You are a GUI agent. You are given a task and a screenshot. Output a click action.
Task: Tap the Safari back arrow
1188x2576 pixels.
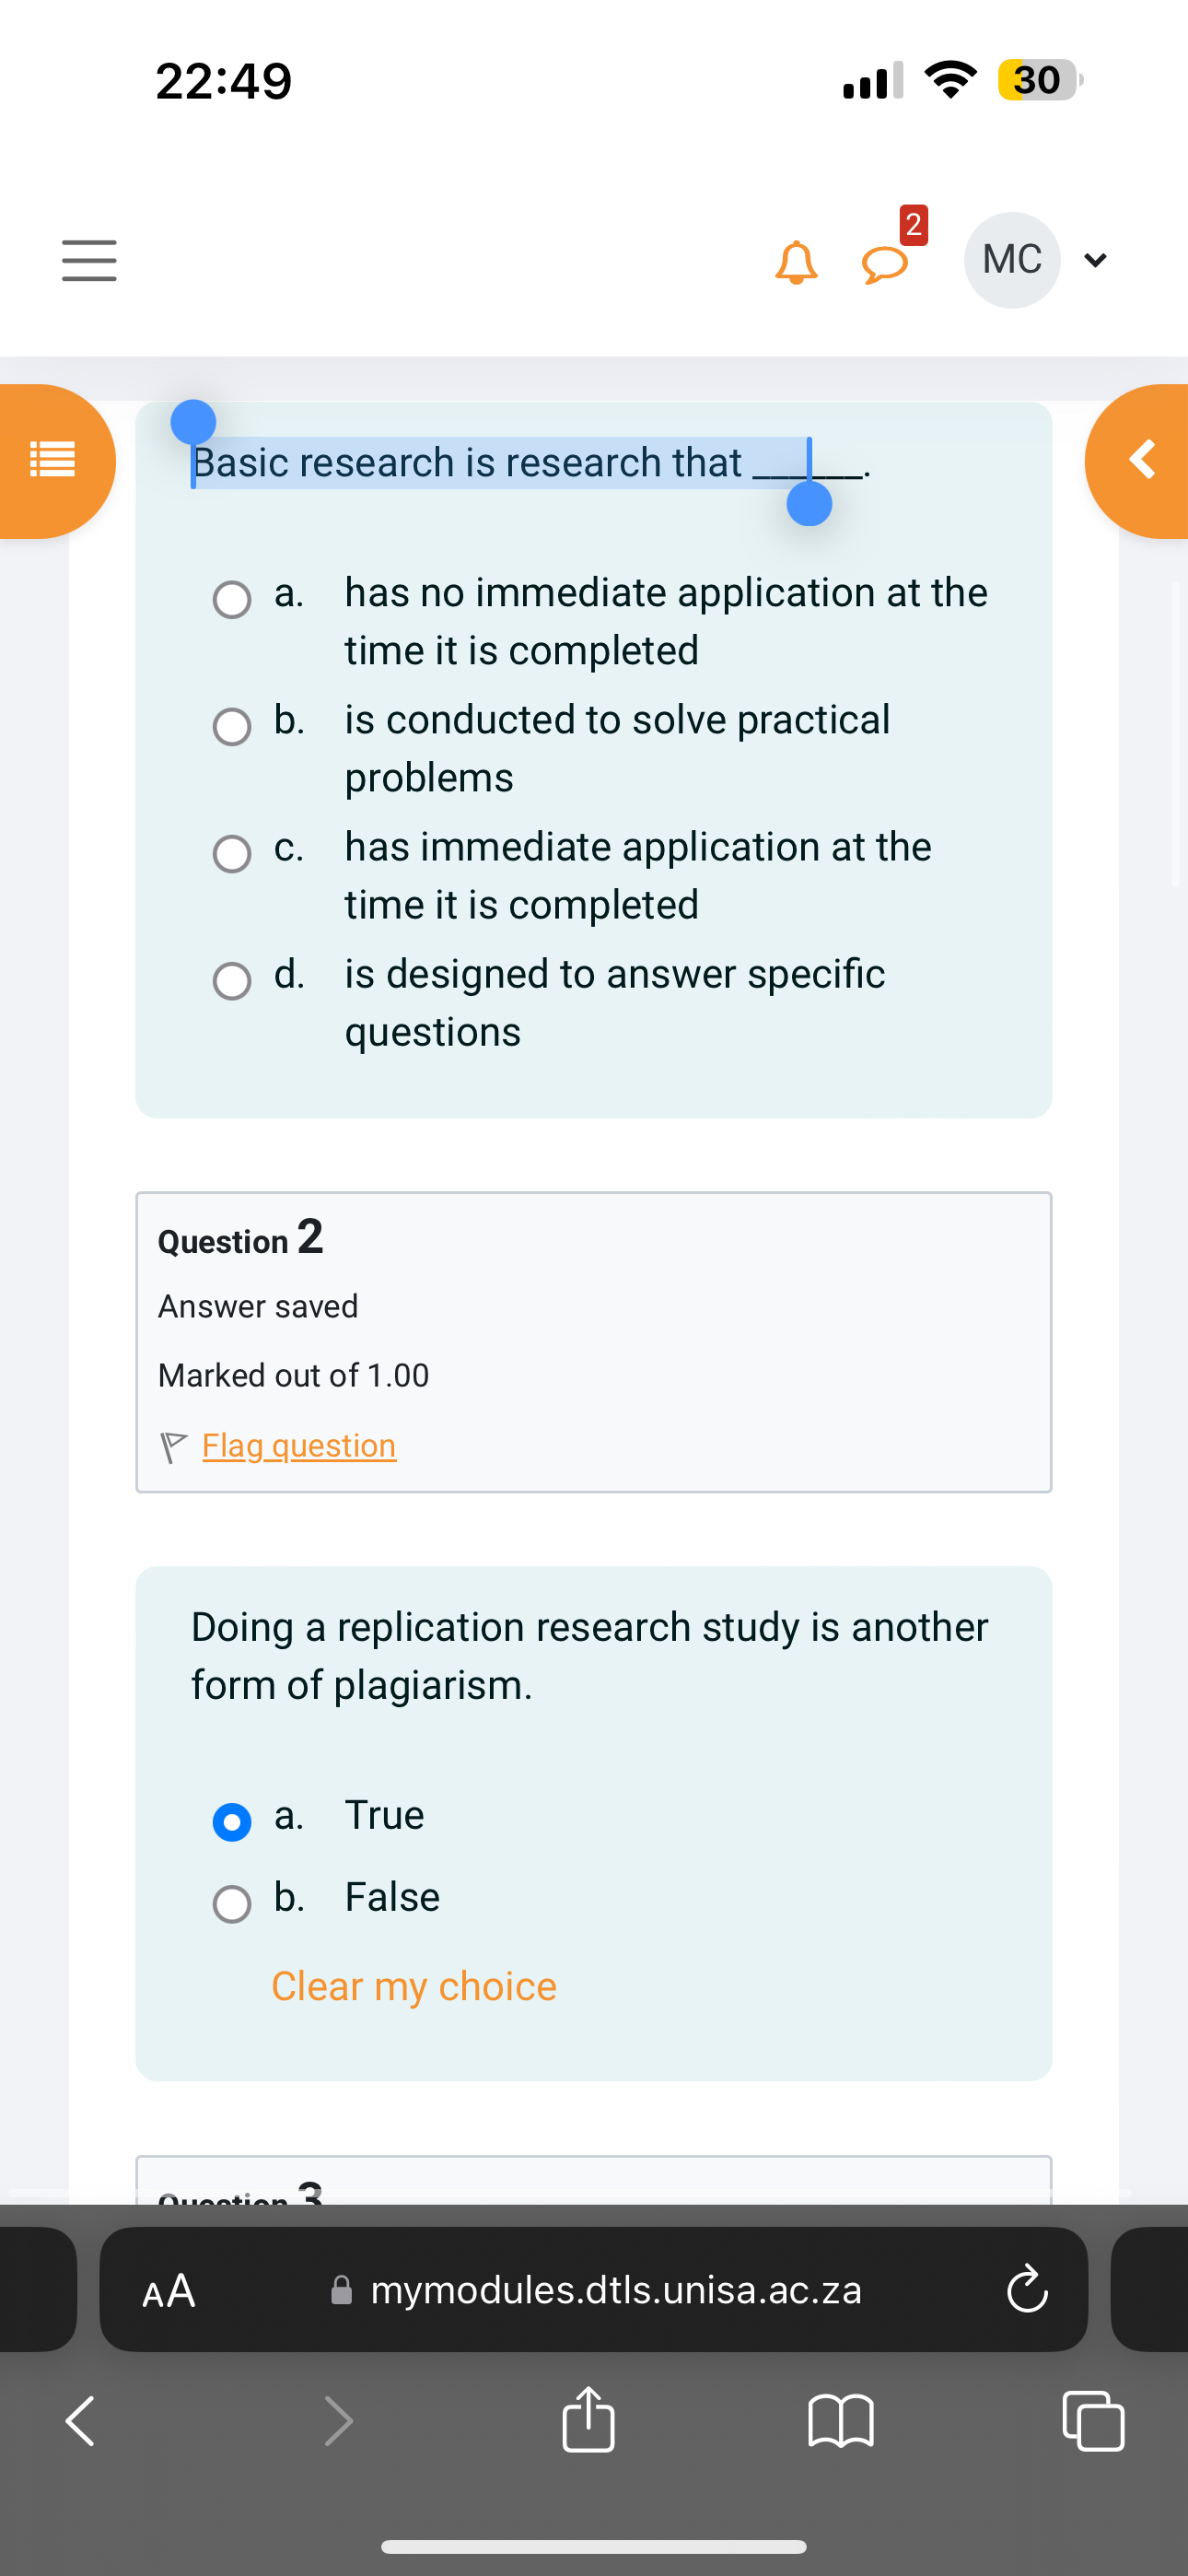(x=78, y=2421)
